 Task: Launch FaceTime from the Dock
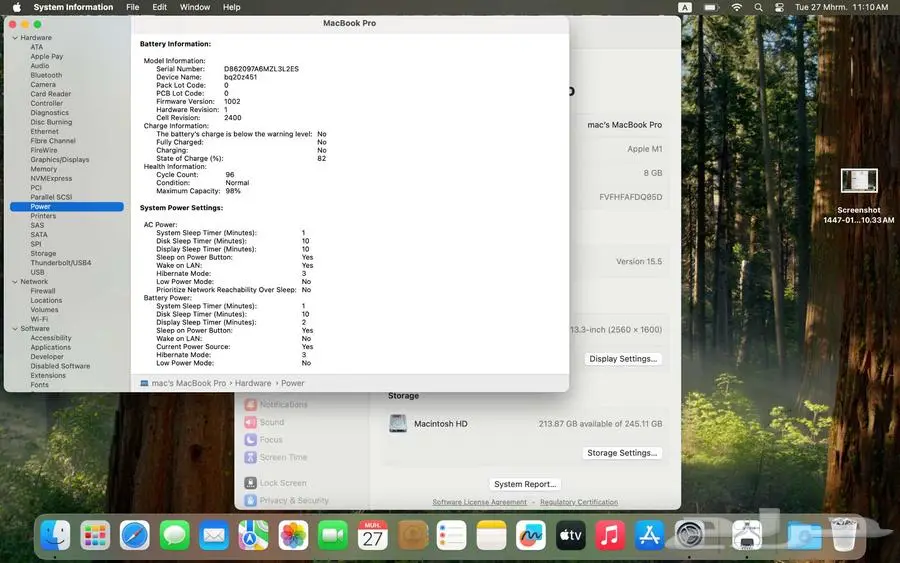tap(333, 535)
